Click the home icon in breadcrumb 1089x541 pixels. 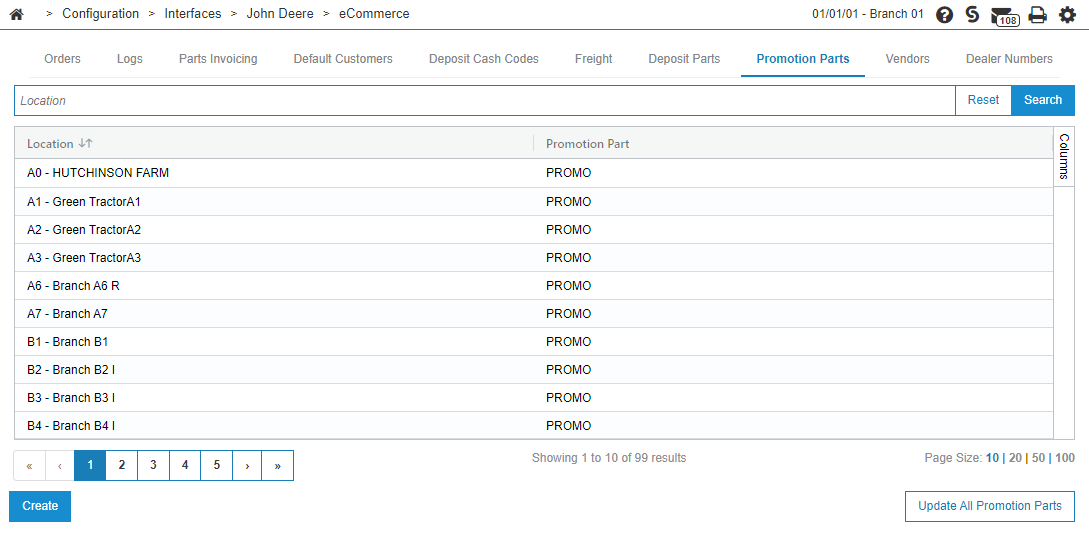tap(16, 14)
